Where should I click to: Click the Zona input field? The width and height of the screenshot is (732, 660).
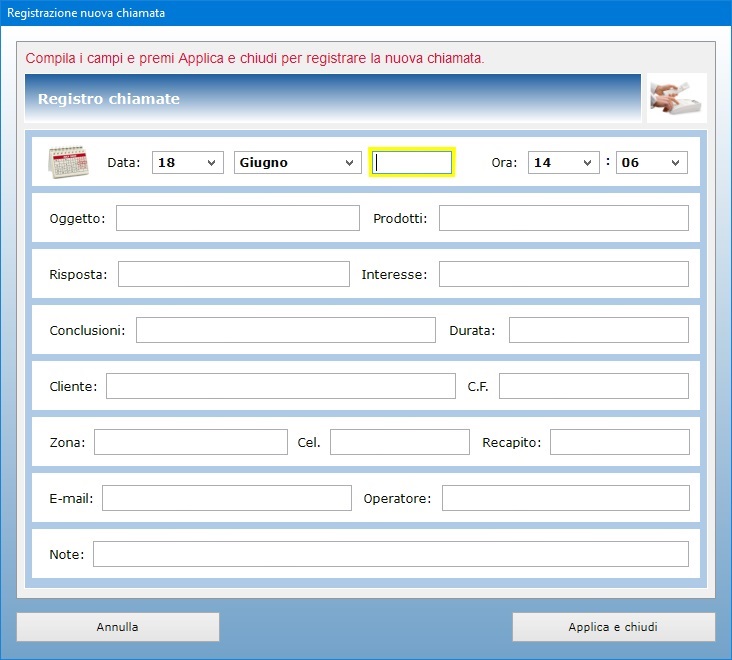pos(190,442)
